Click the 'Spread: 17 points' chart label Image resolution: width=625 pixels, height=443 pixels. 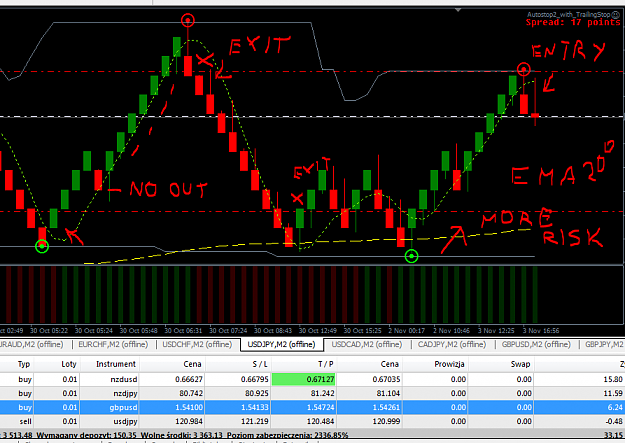573,22
